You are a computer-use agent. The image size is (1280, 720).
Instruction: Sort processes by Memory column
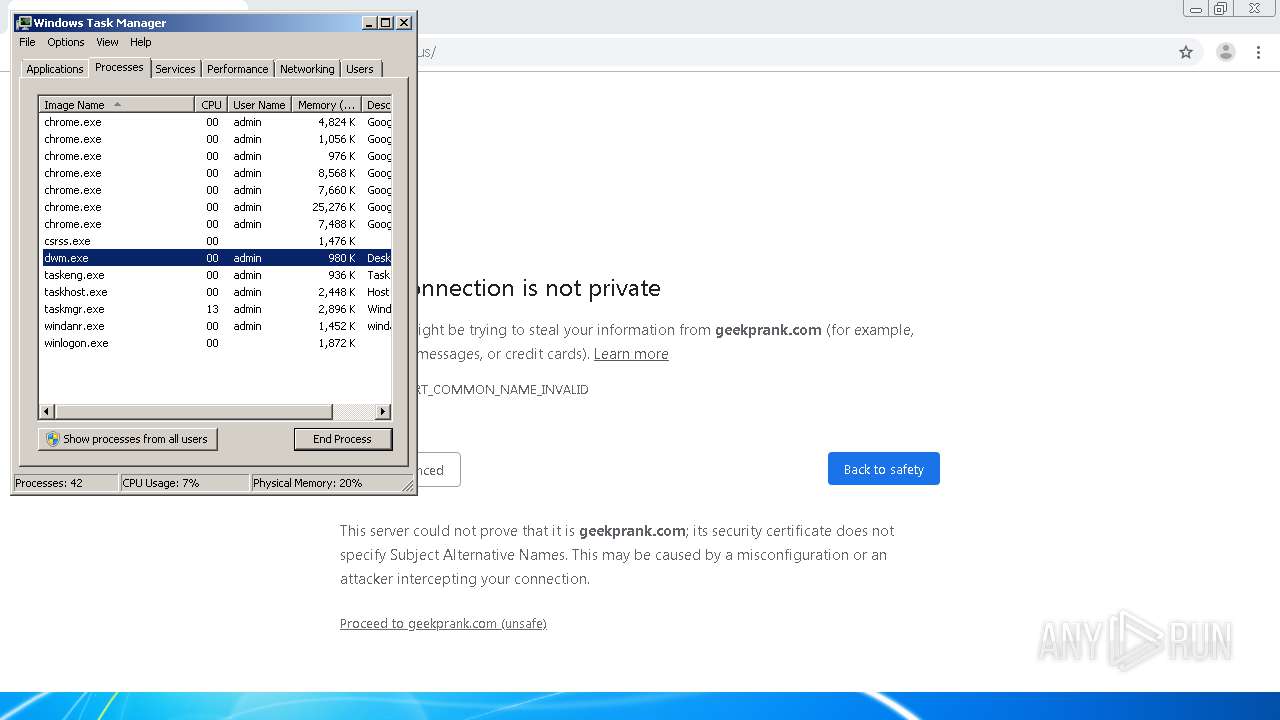tap(326, 105)
